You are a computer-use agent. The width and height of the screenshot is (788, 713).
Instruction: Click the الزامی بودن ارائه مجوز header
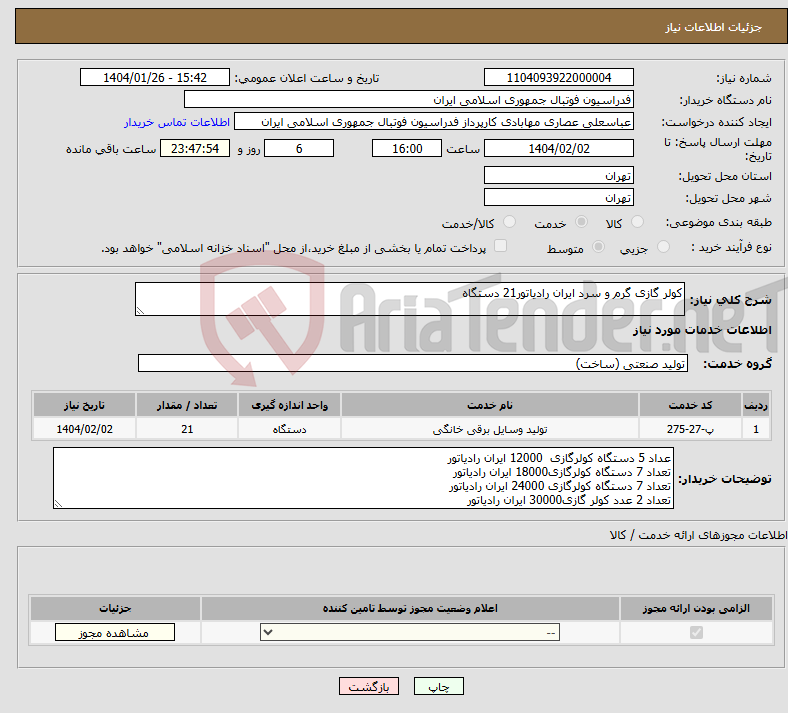(696, 608)
